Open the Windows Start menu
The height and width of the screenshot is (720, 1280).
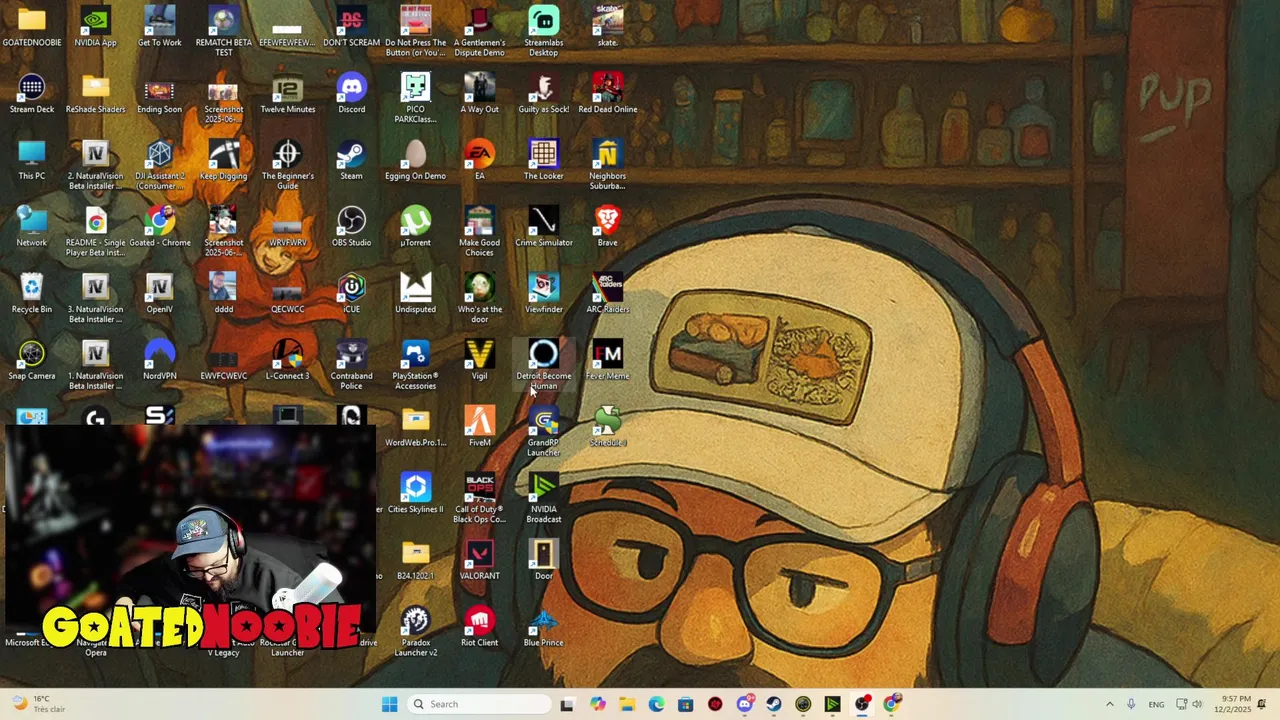389,704
